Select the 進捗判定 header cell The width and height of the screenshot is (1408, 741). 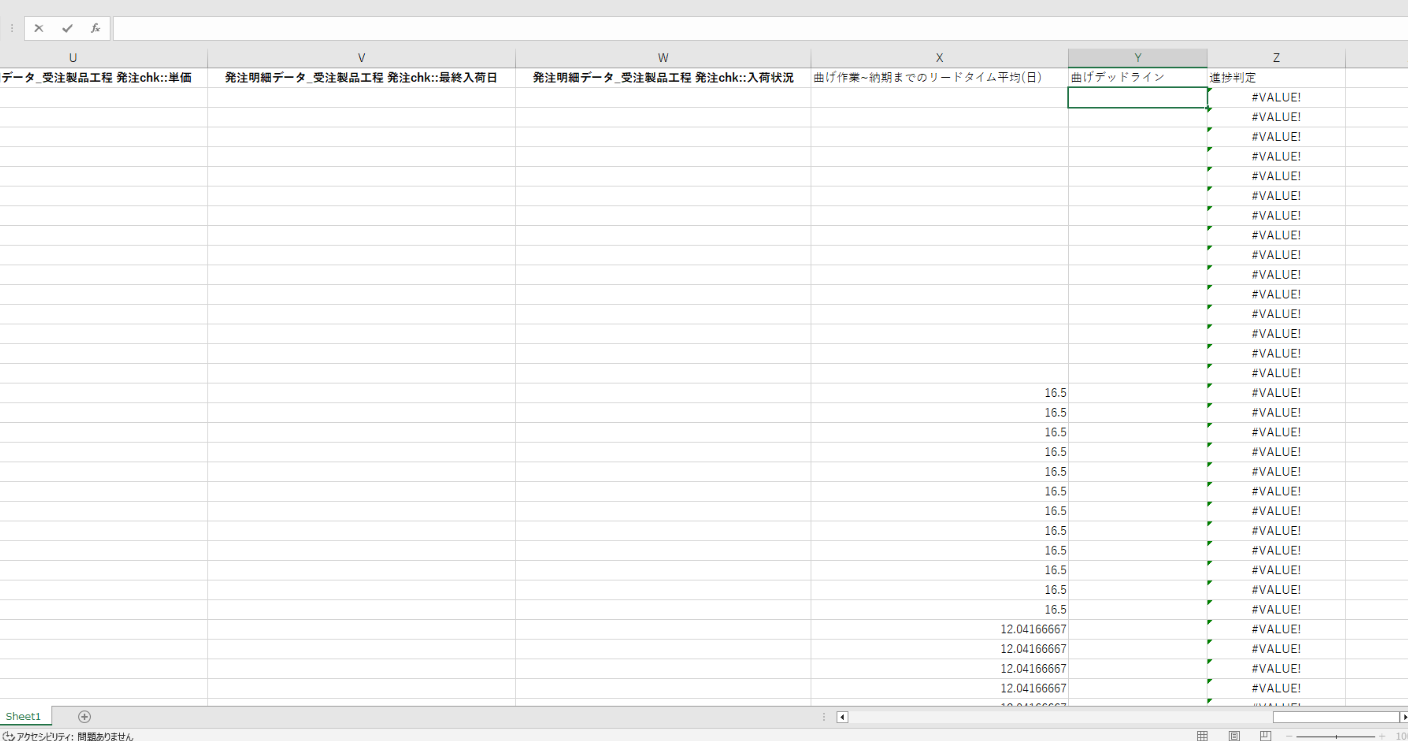1276,77
